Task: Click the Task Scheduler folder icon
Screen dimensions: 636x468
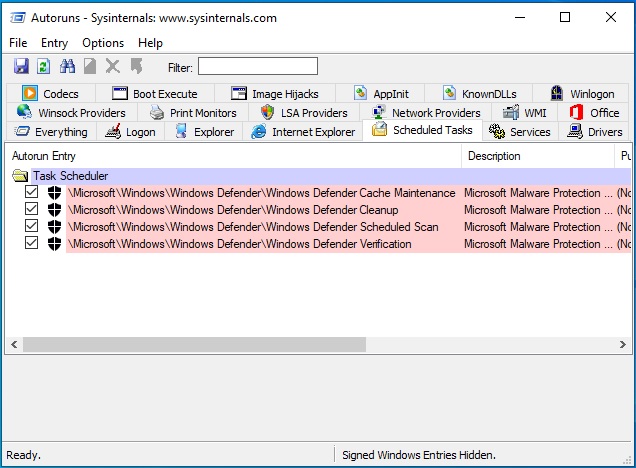Action: click(x=20, y=176)
